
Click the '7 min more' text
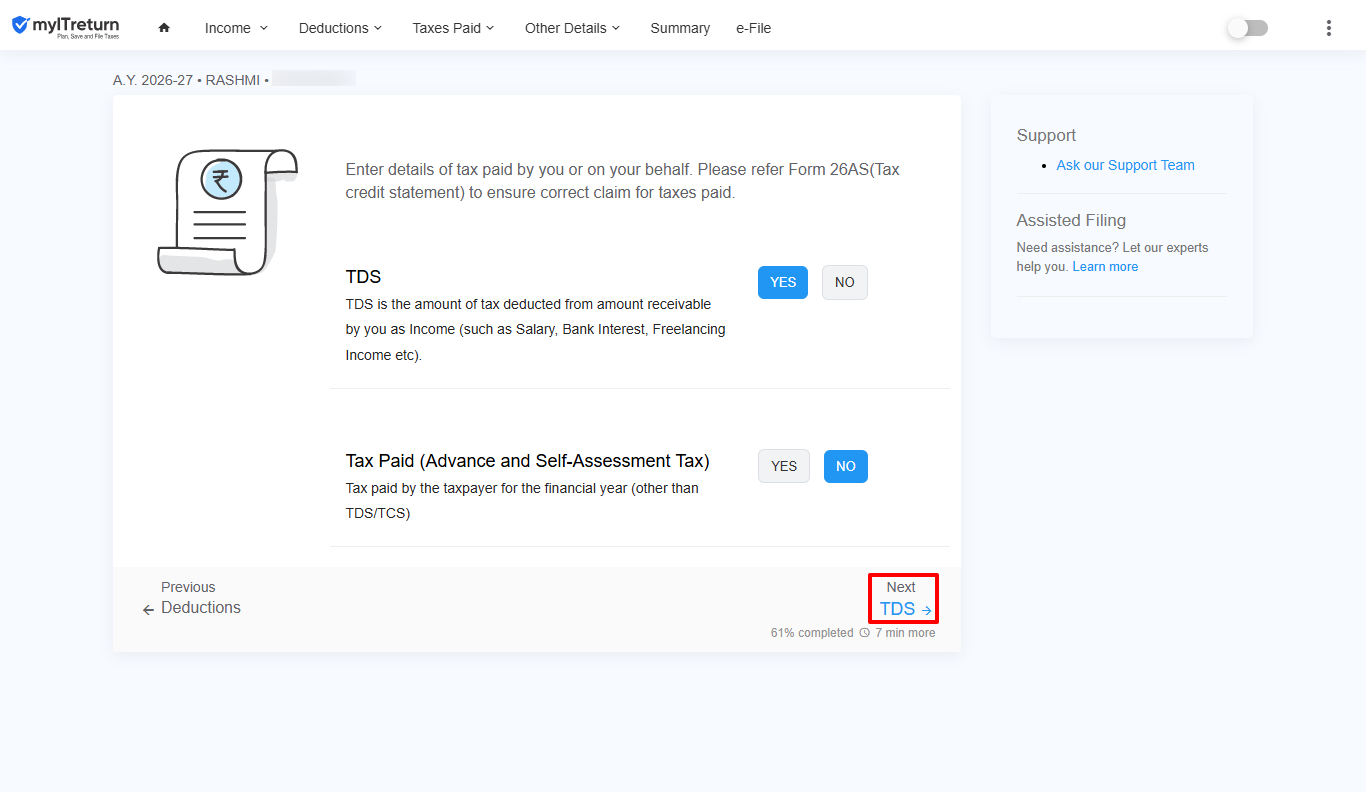point(905,633)
